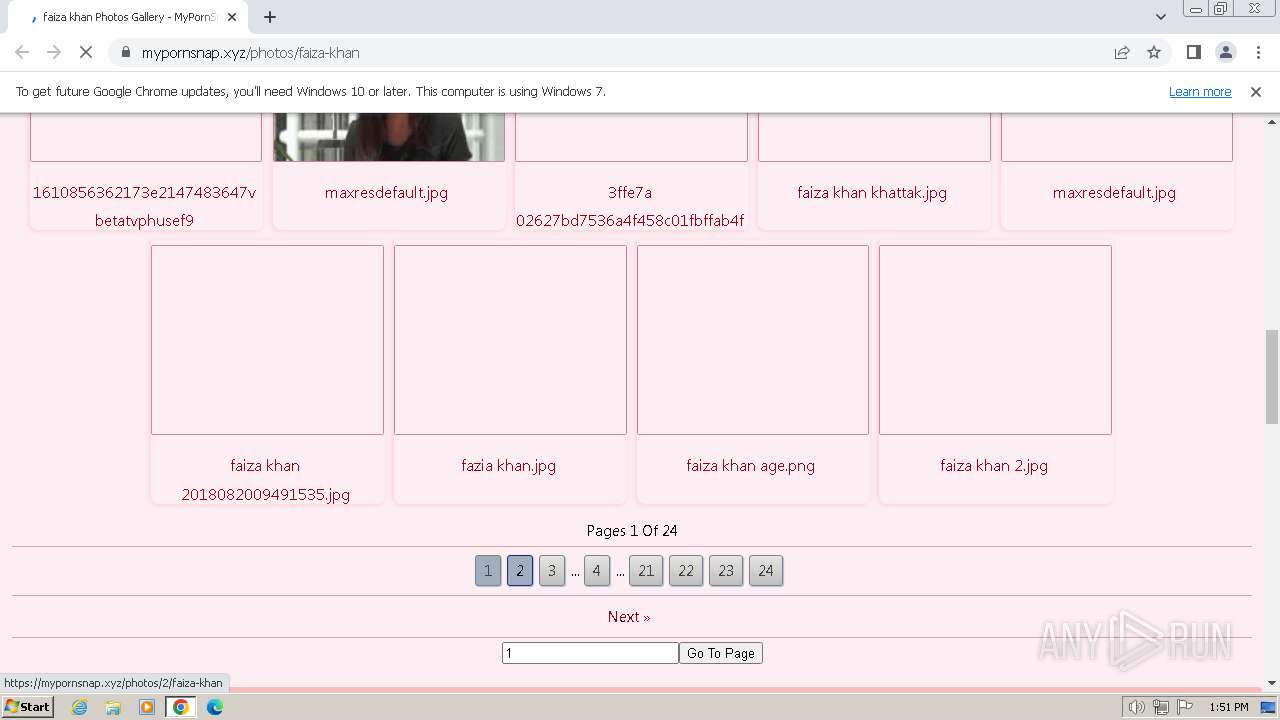
Task: Expand tab search chevron
Action: coord(1161,16)
